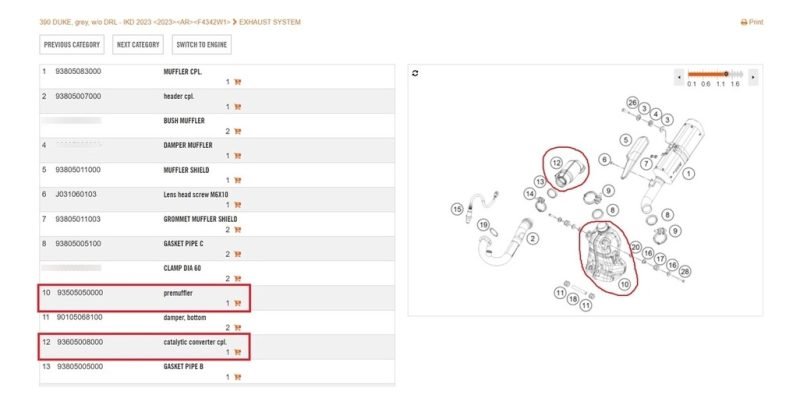Add catalytic converter cpl. to cart
Screen dimensions: 800x405
pyautogui.click(x=238, y=352)
